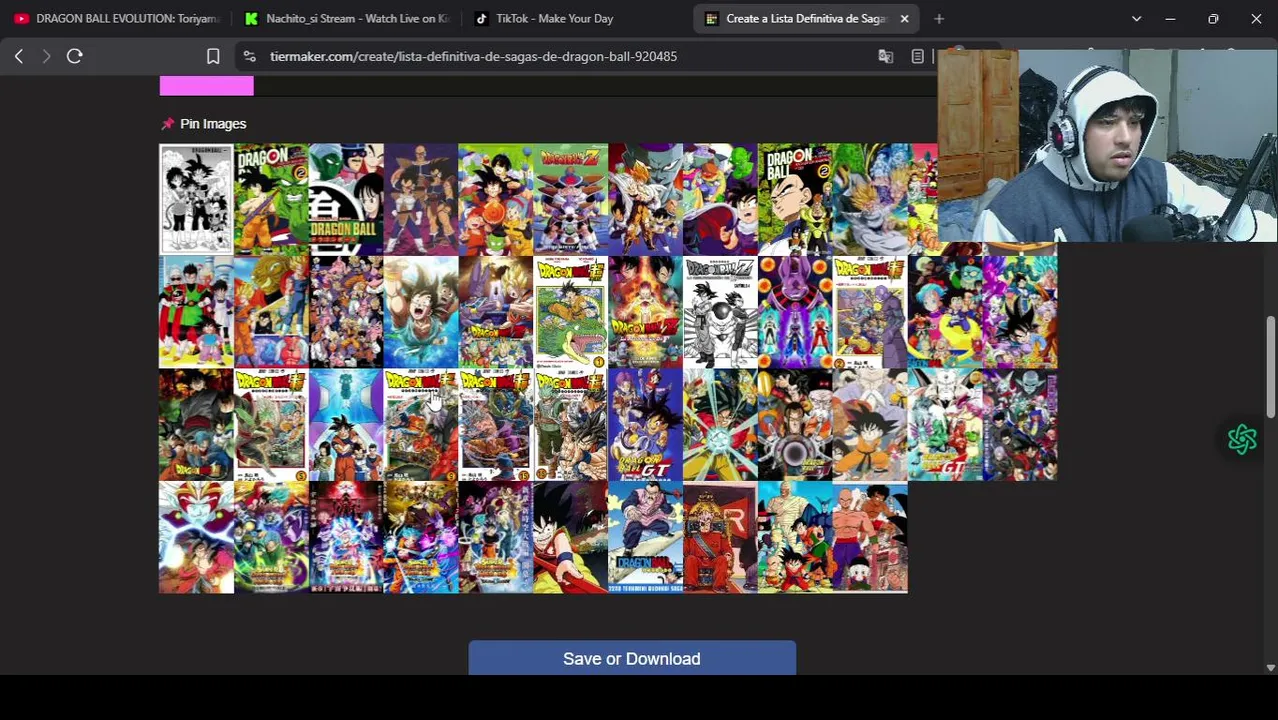Select the Z fighters group poster image

346,312
